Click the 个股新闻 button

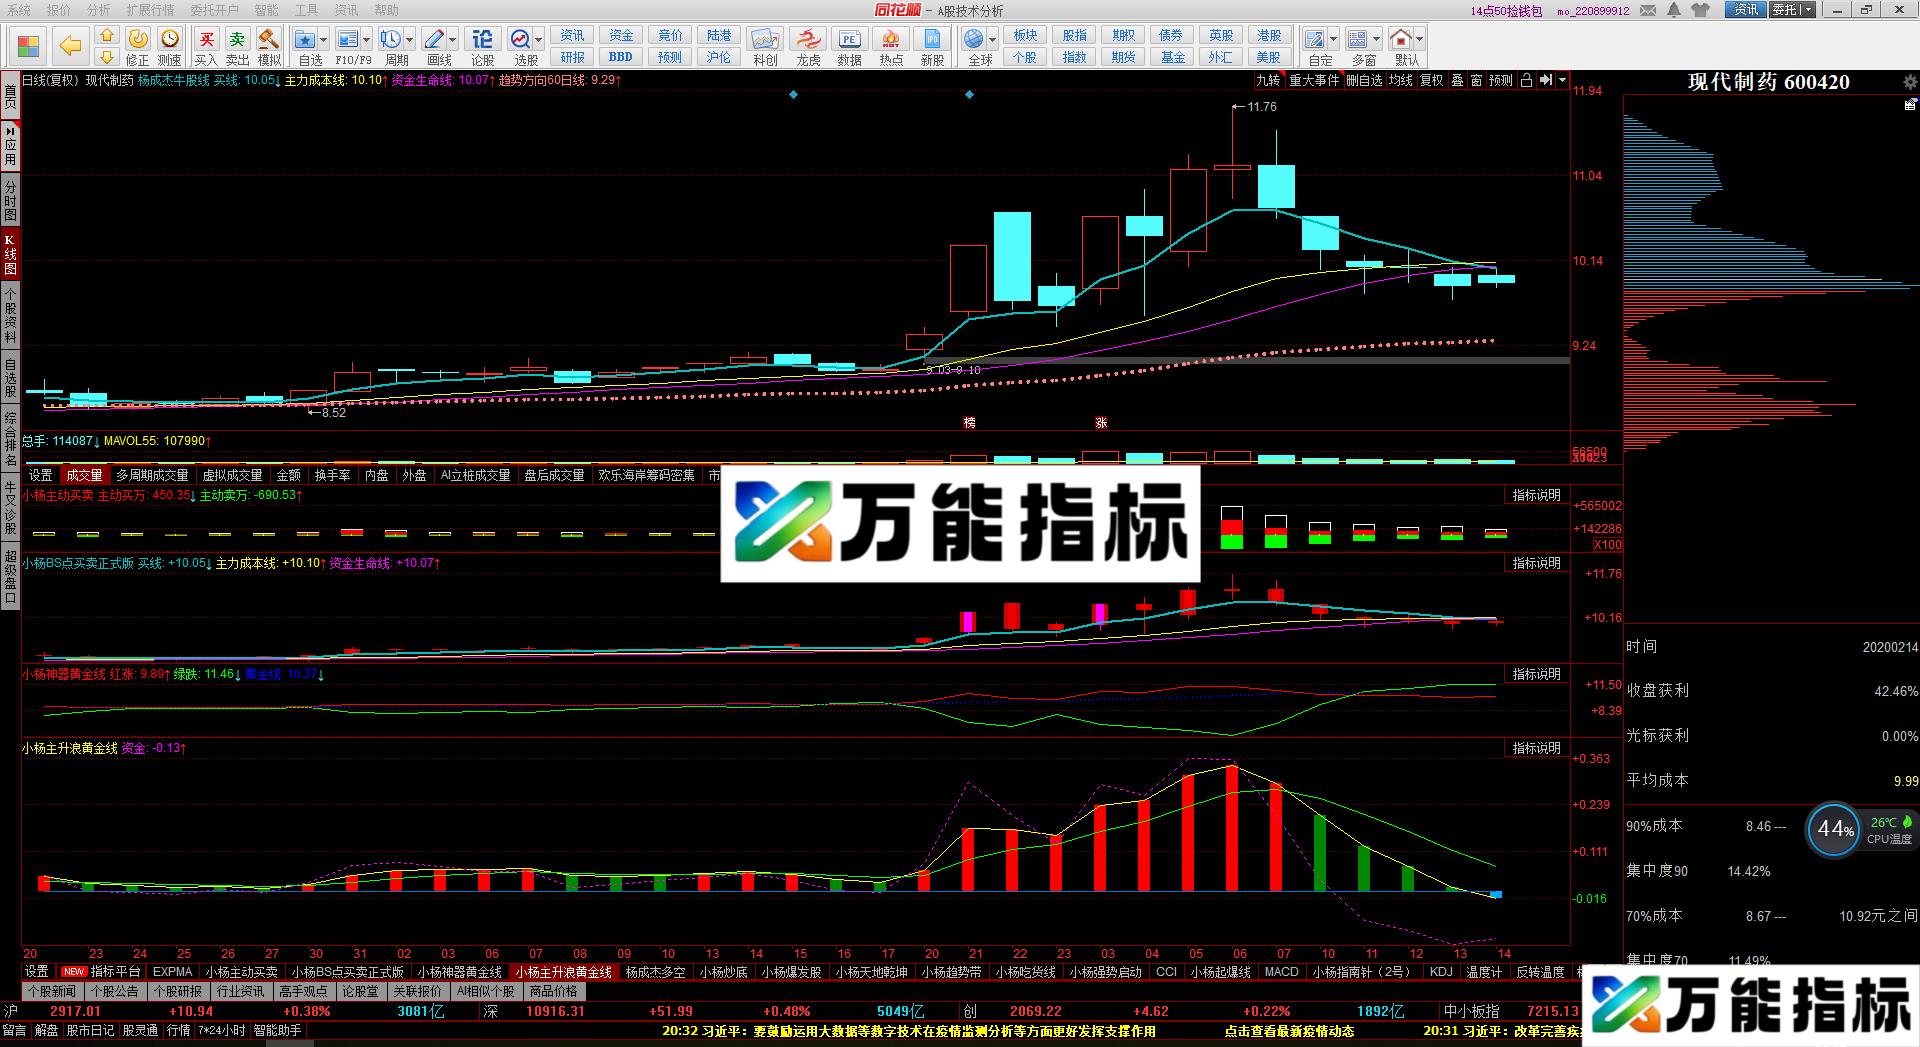pyautogui.click(x=51, y=991)
